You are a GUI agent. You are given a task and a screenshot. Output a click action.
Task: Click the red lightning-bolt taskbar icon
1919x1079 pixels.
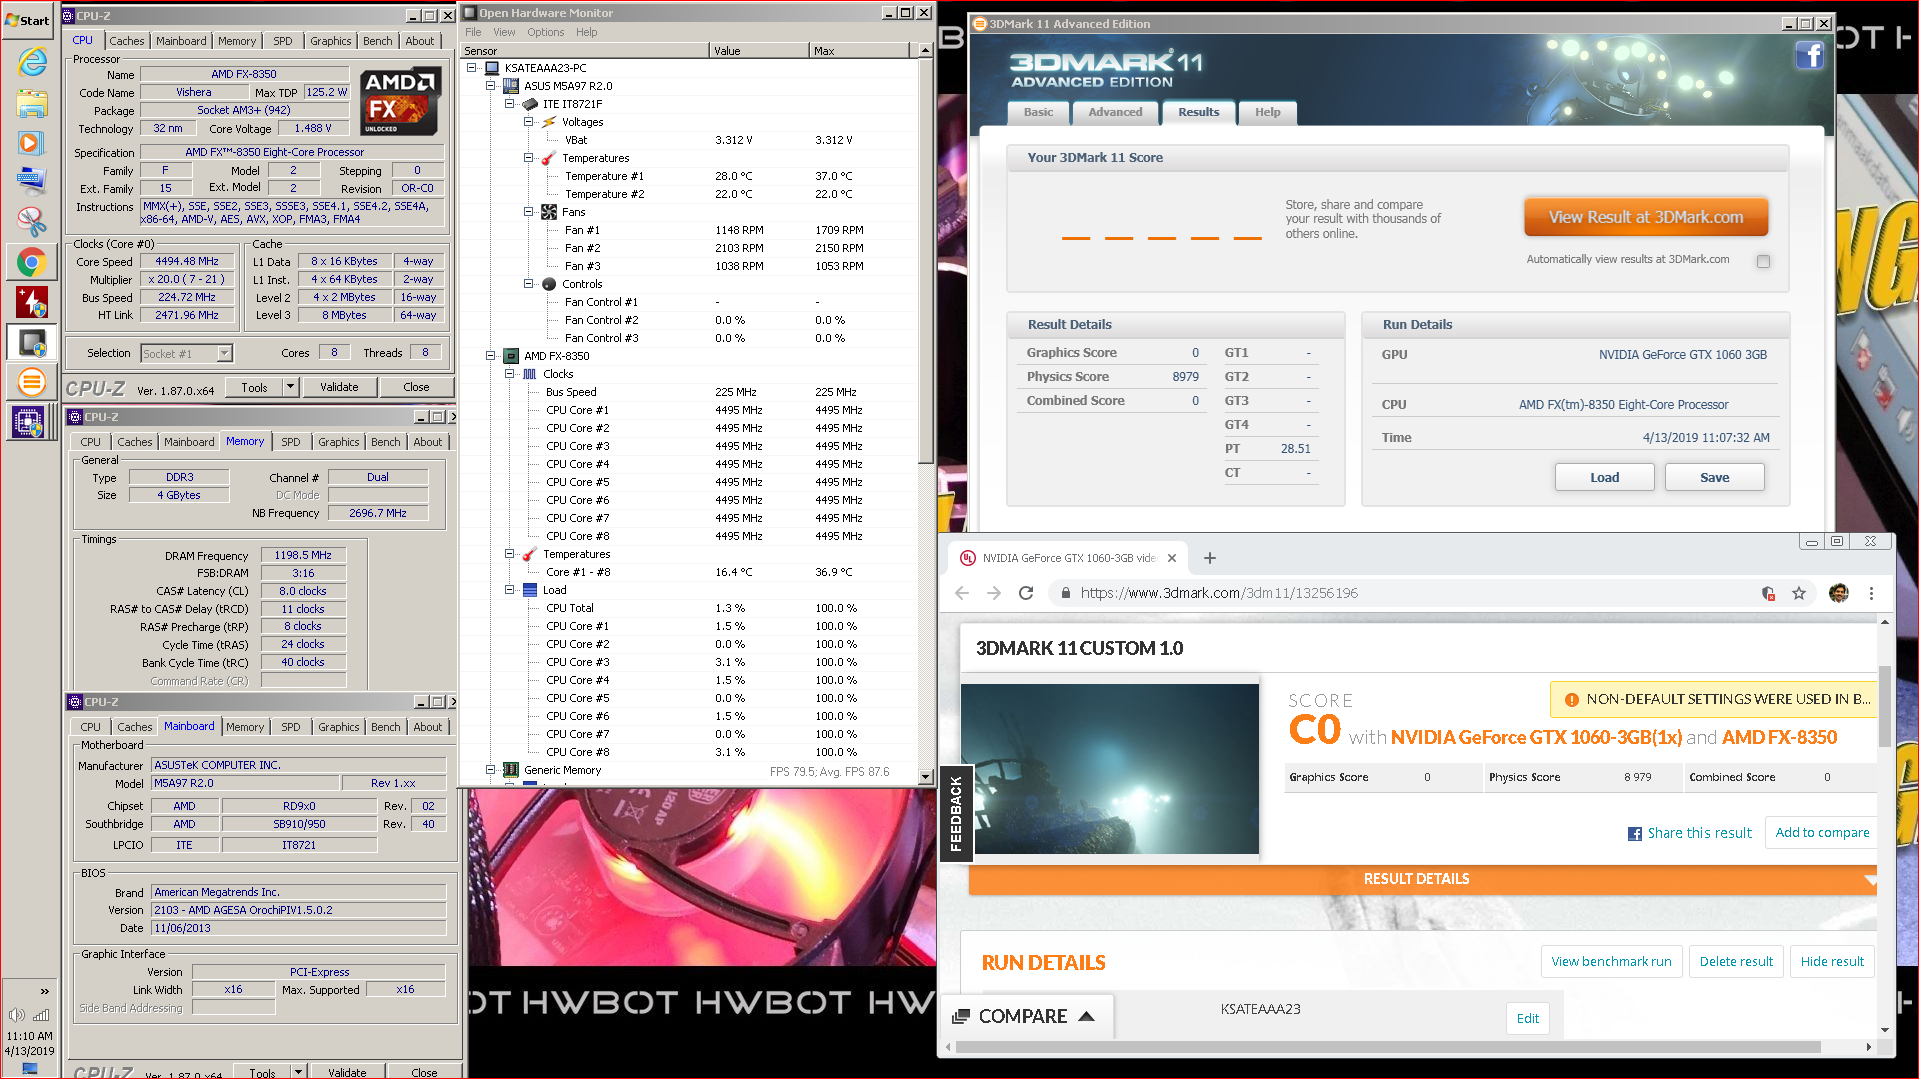point(31,302)
